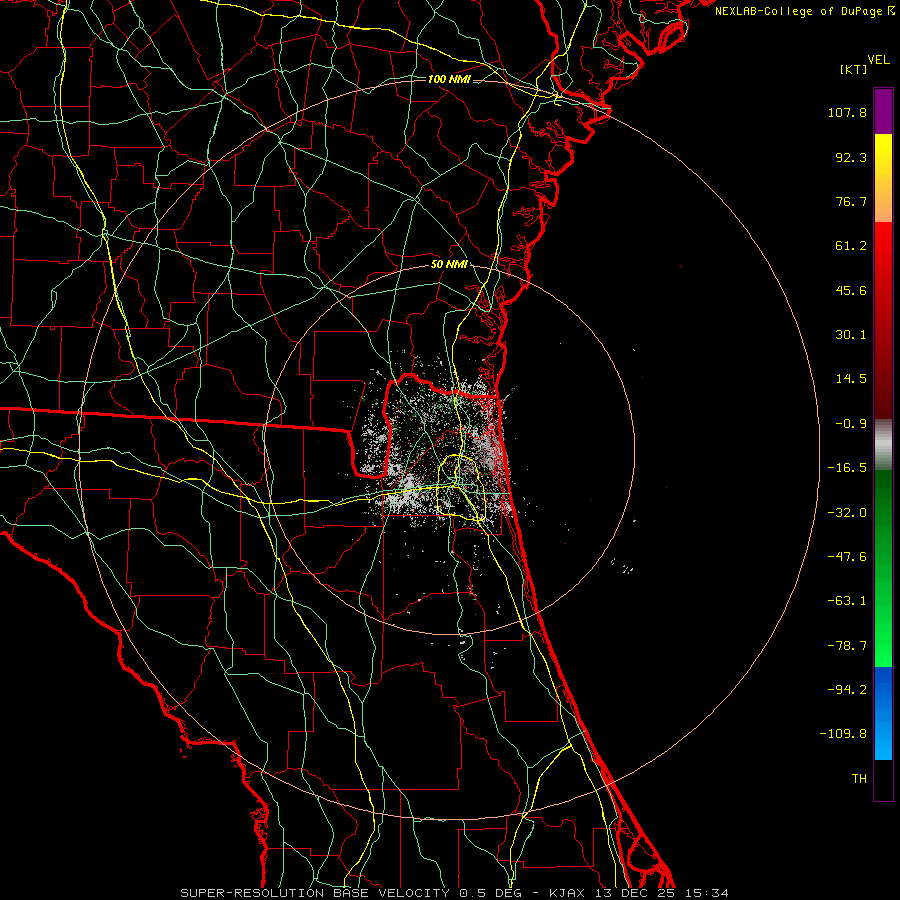Click the 100 NMI range ring label
This screenshot has width=900, height=900.
pyautogui.click(x=449, y=79)
